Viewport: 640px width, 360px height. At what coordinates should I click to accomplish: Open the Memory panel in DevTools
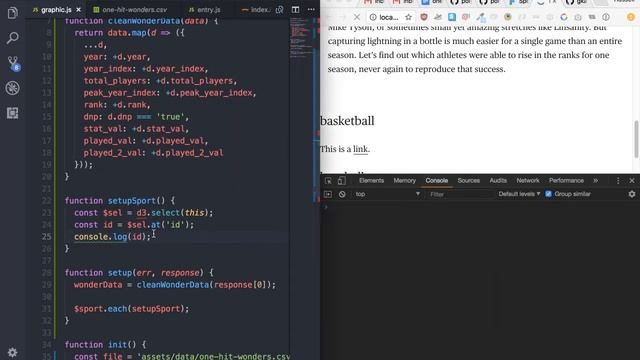click(x=404, y=180)
